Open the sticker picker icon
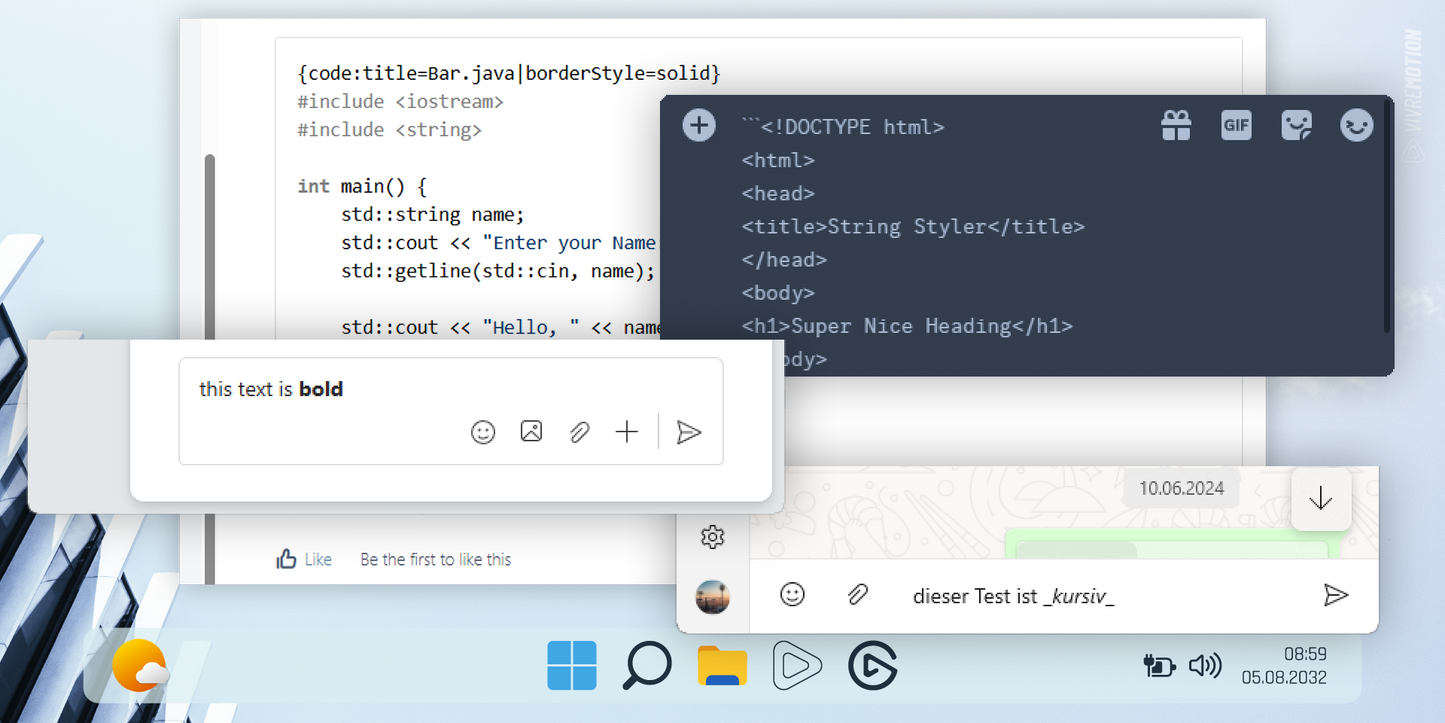Screen dimensions: 1445x723 pos(1296,126)
